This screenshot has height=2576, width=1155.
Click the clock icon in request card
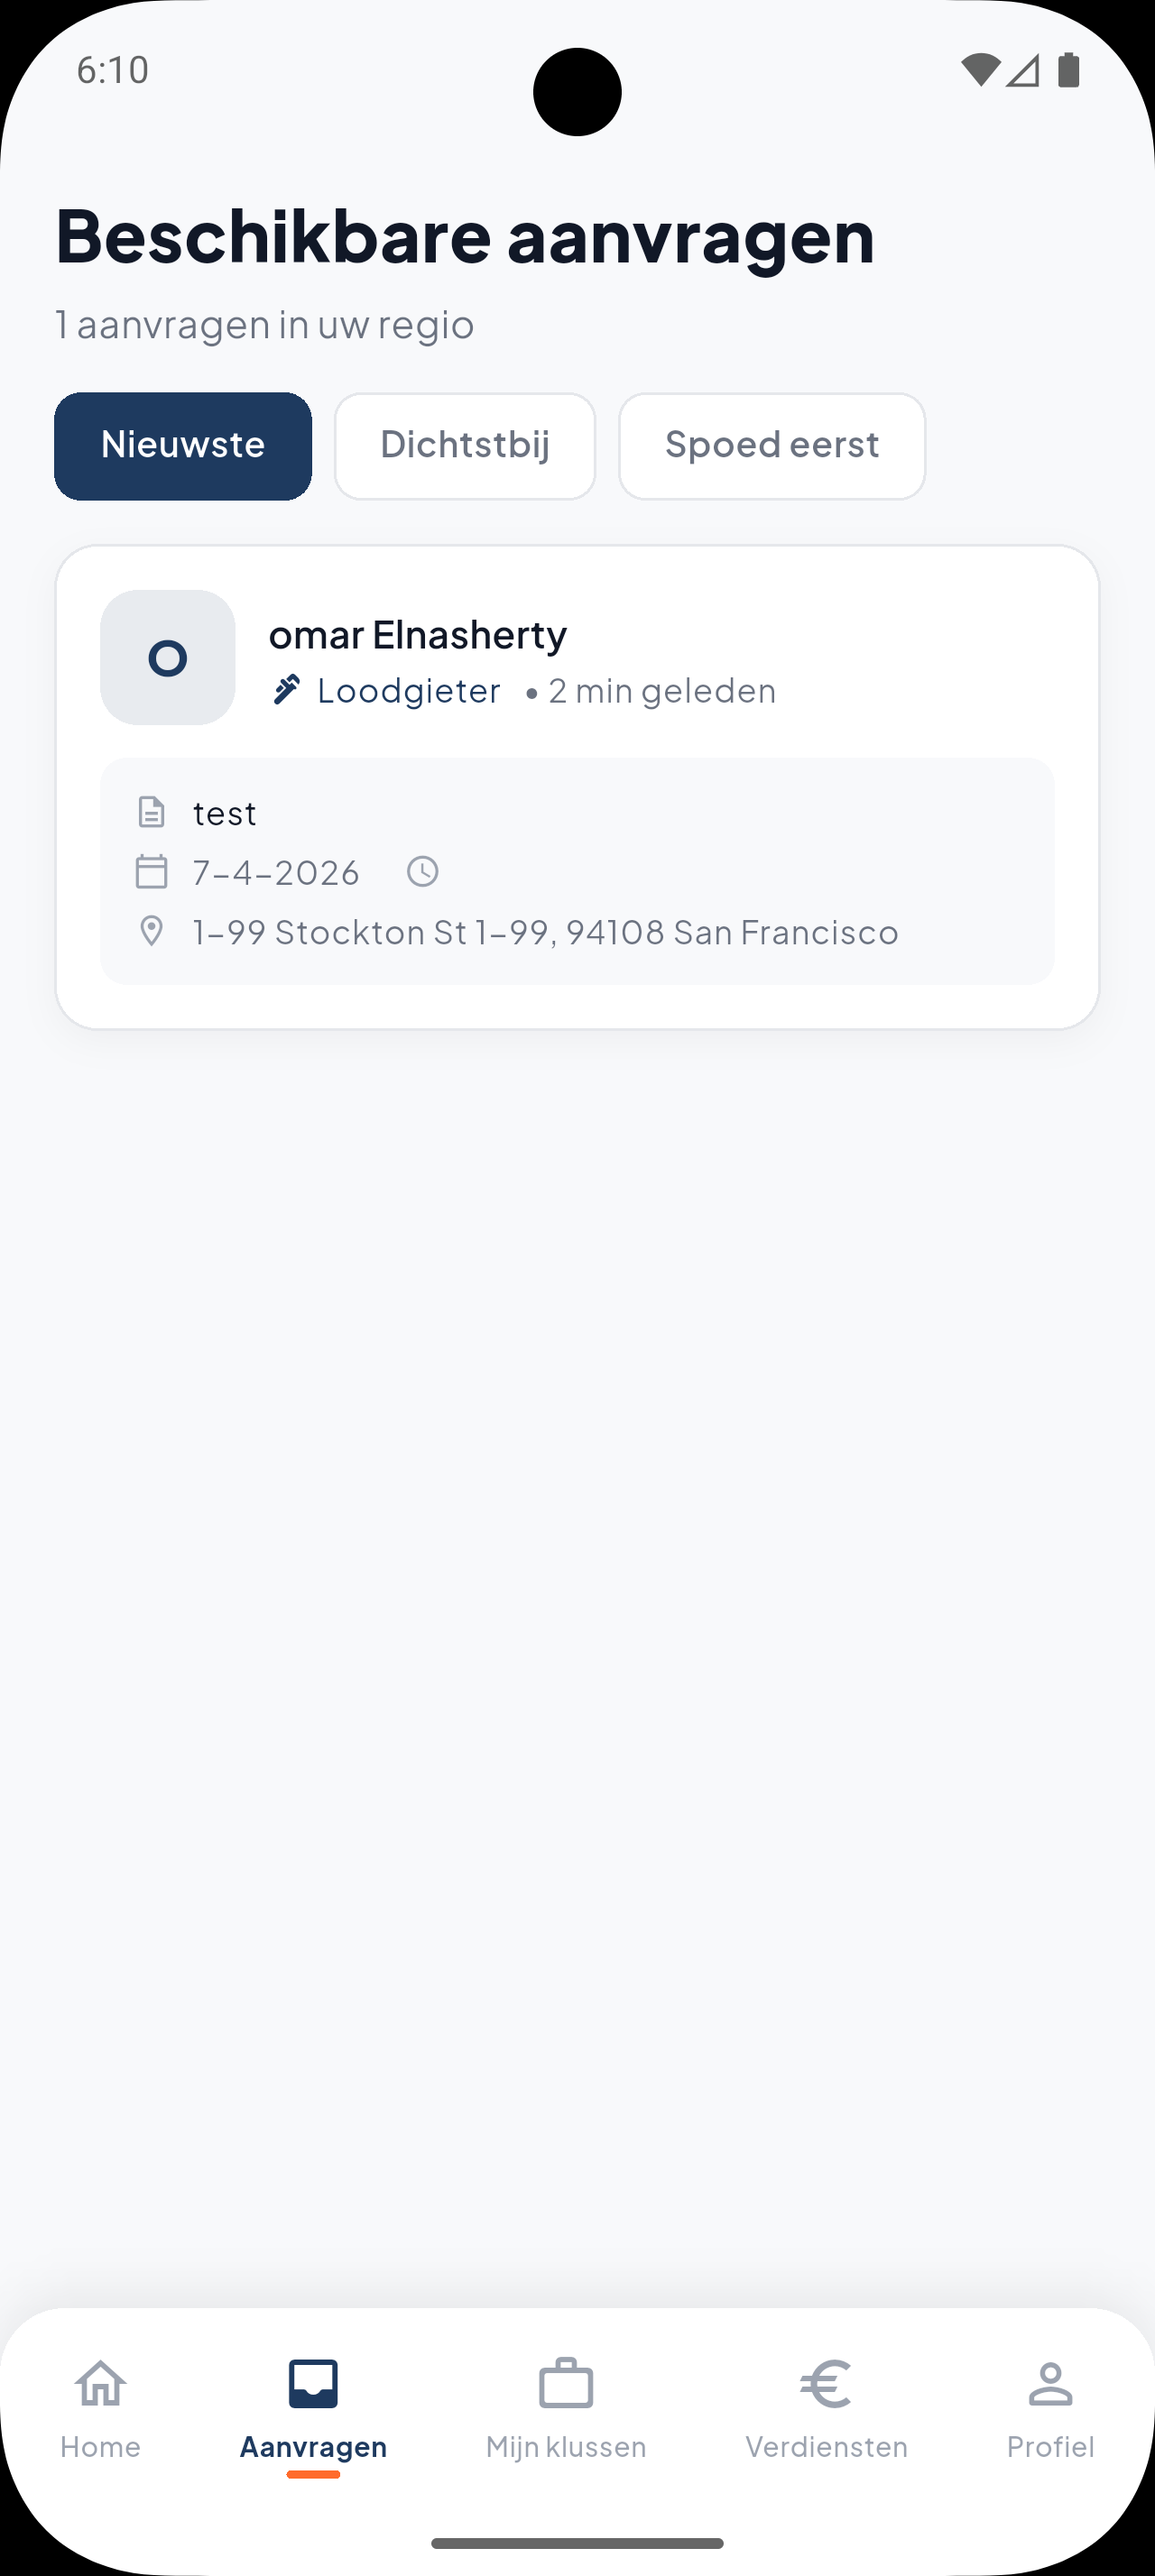pos(423,871)
